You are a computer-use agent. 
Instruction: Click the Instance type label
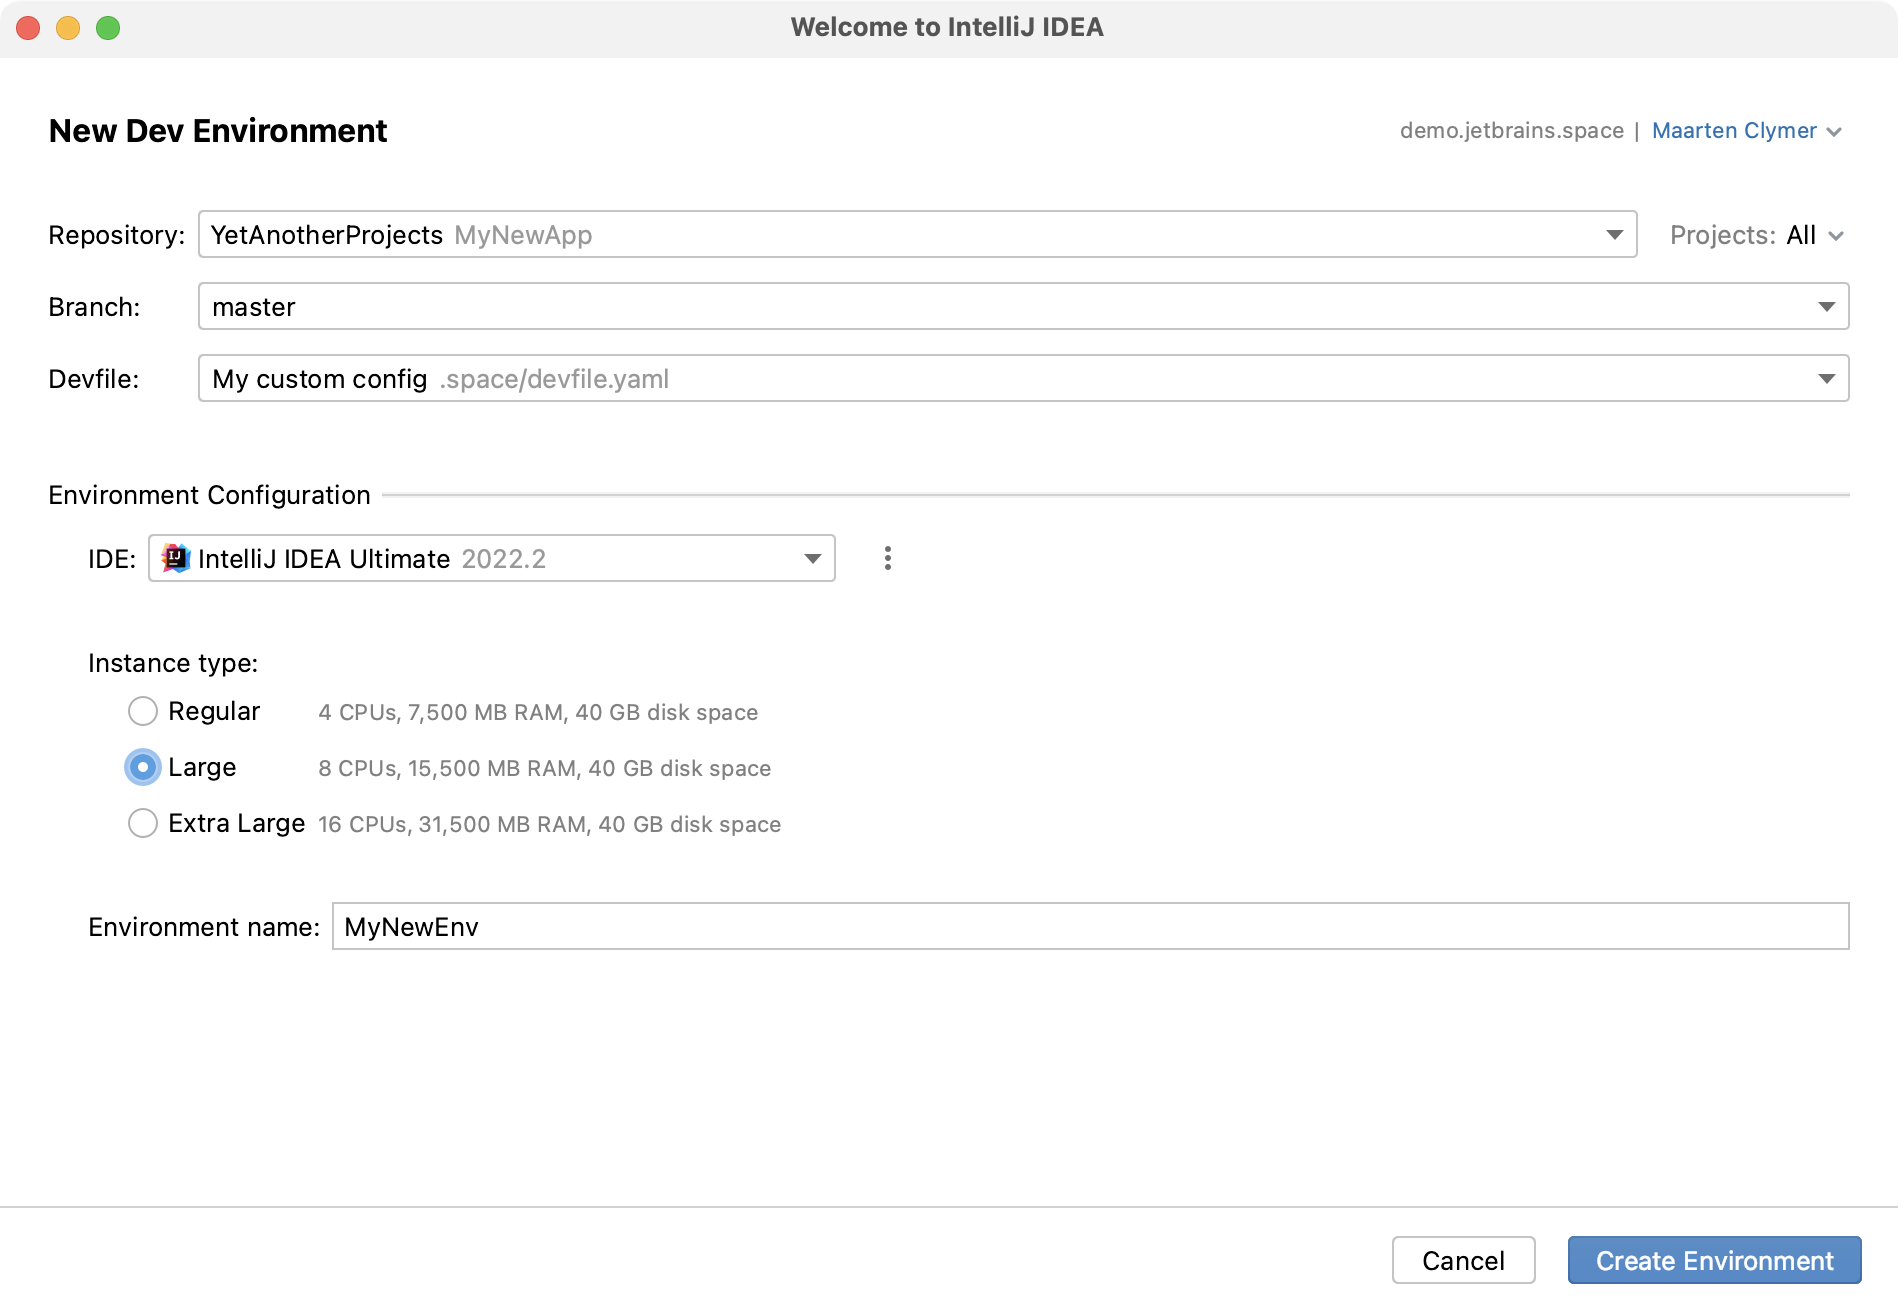(x=173, y=663)
